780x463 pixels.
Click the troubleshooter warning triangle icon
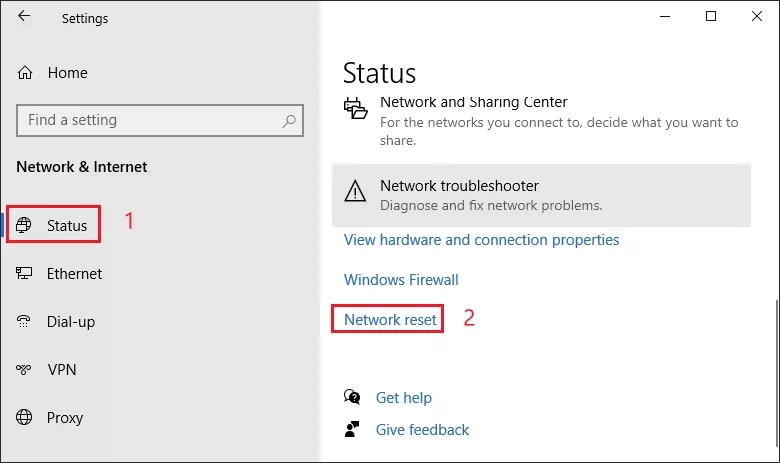tap(355, 191)
